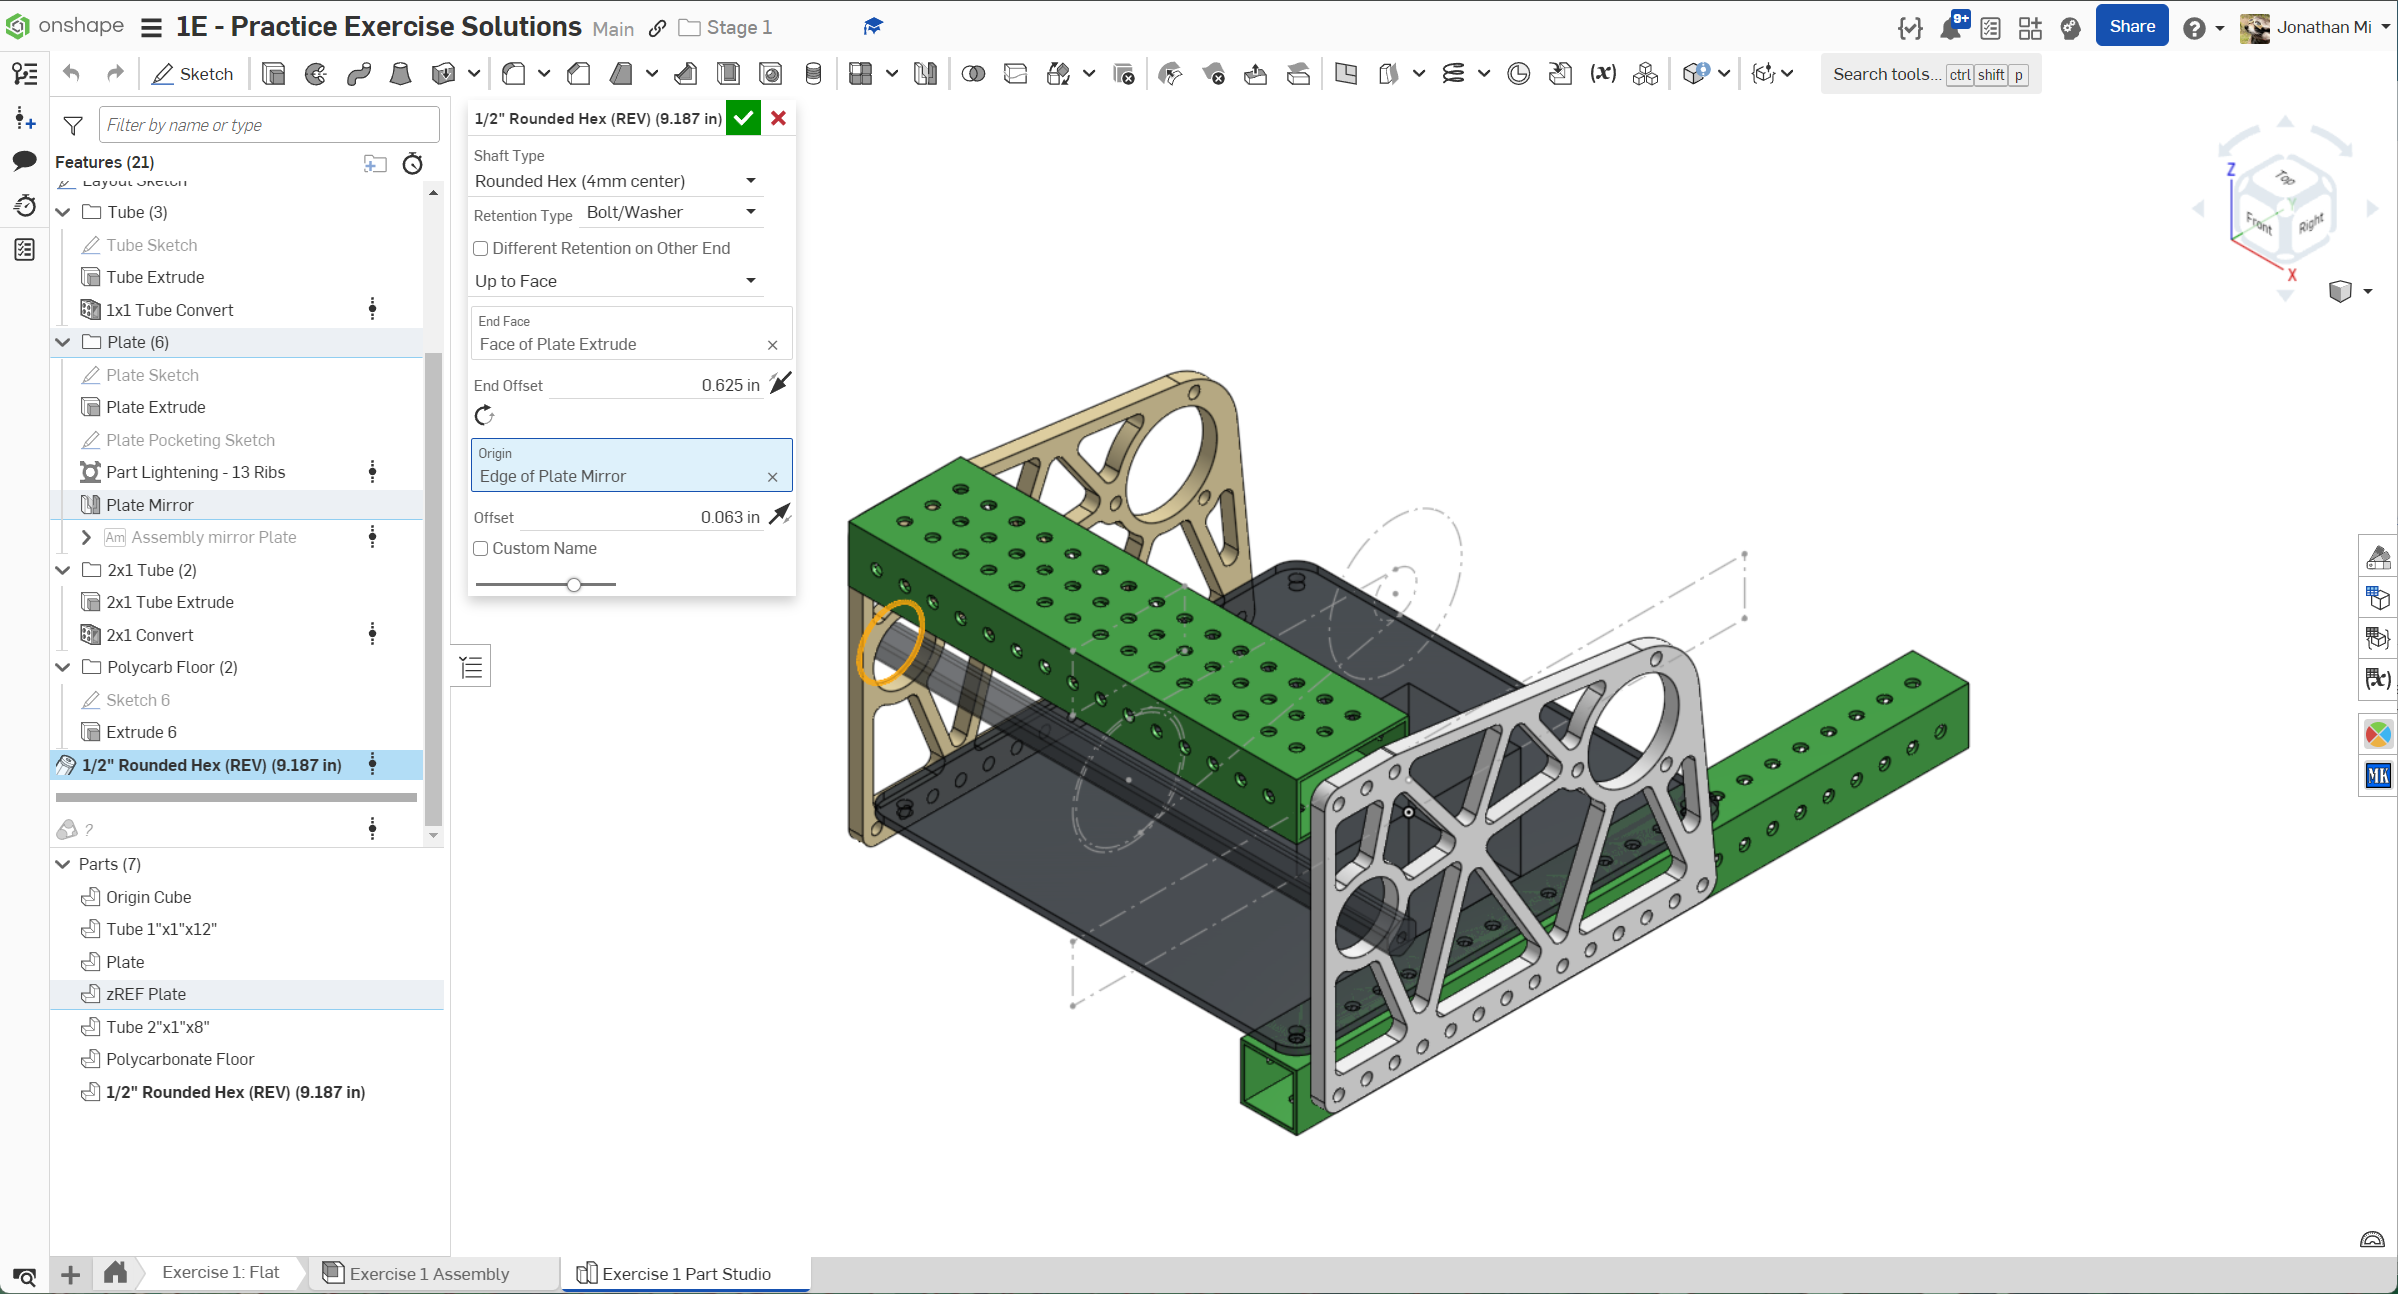Select the Revolve tool icon
2398x1294 pixels.
316,74
